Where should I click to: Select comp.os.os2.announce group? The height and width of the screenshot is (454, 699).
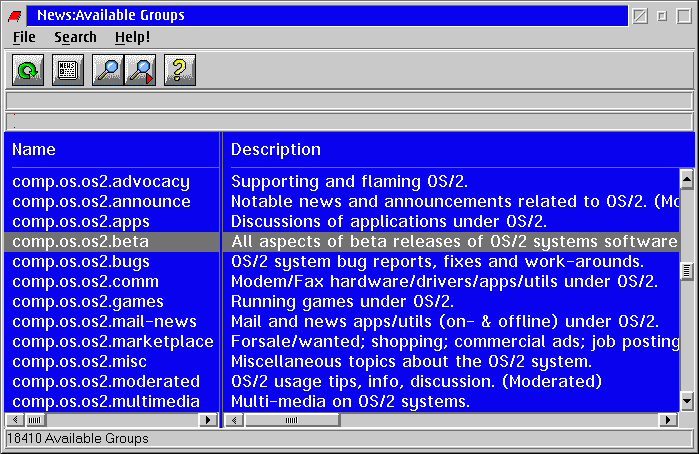(x=102, y=202)
